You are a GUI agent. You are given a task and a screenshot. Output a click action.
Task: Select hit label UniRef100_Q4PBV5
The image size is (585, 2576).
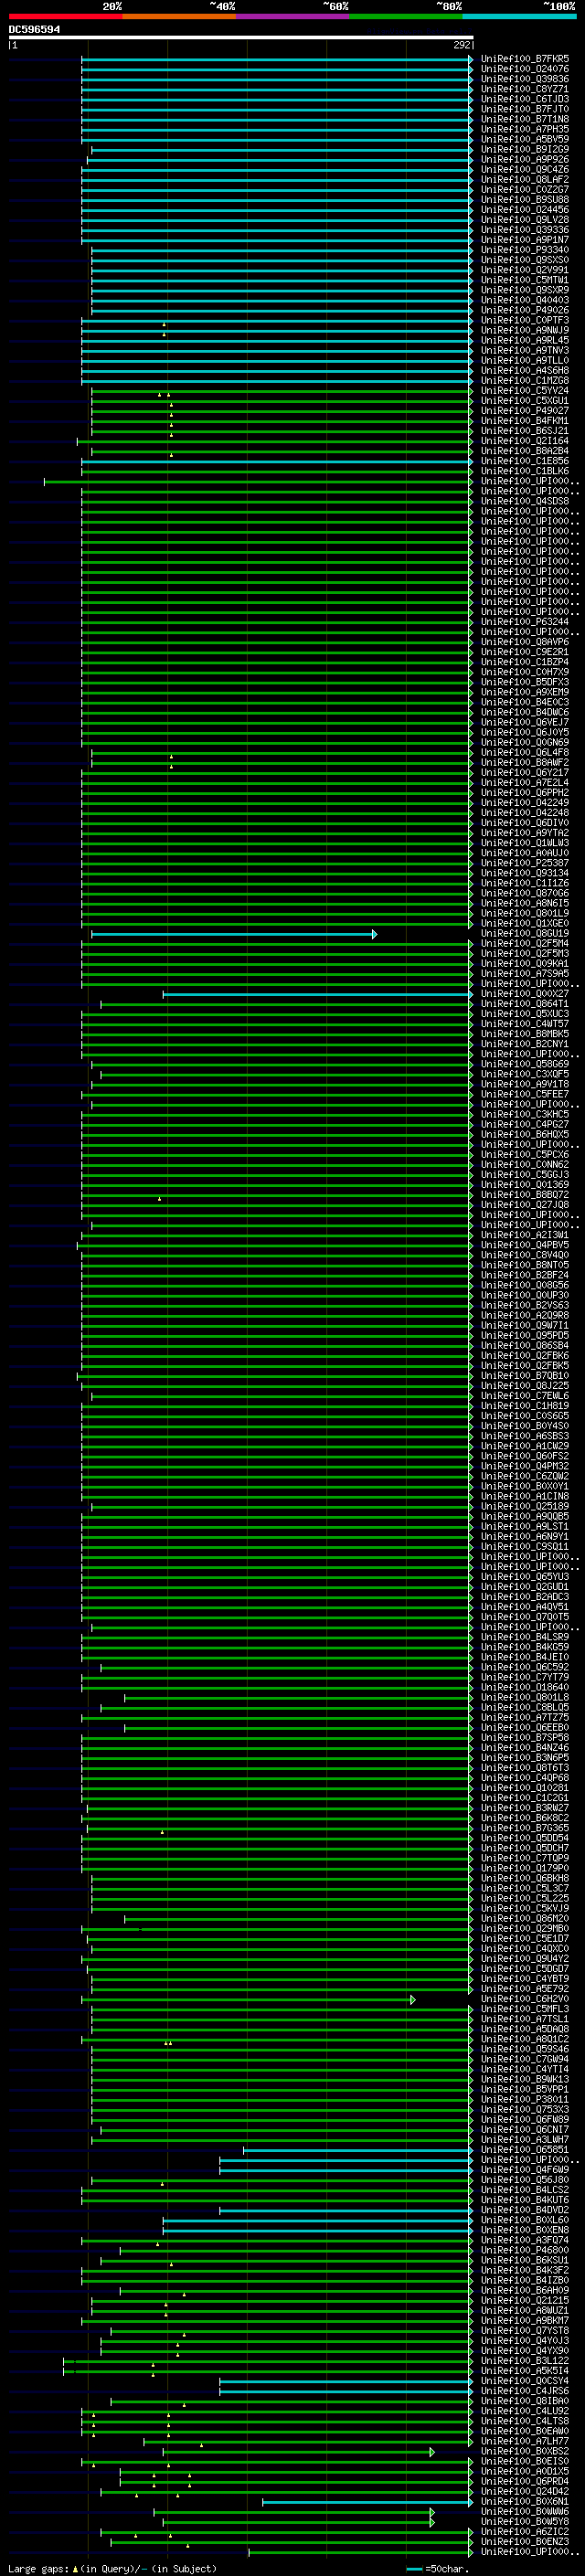[525, 1245]
